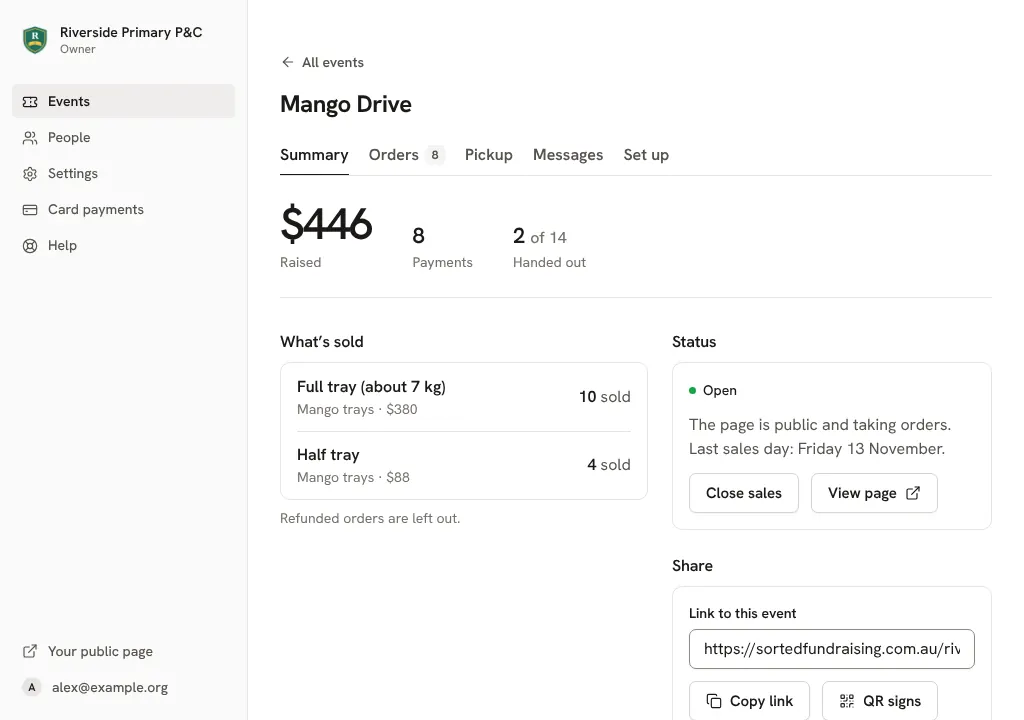
Task: Open Your public page link
Action: (x=123, y=651)
